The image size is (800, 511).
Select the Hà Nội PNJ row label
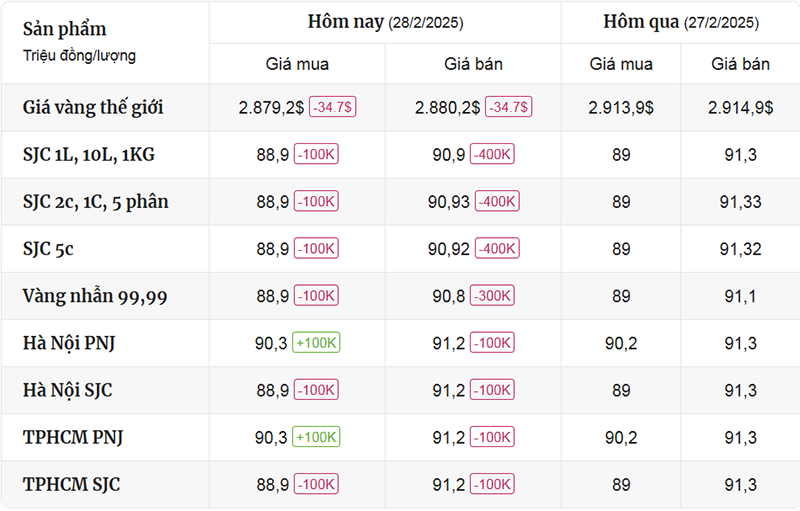(69, 343)
